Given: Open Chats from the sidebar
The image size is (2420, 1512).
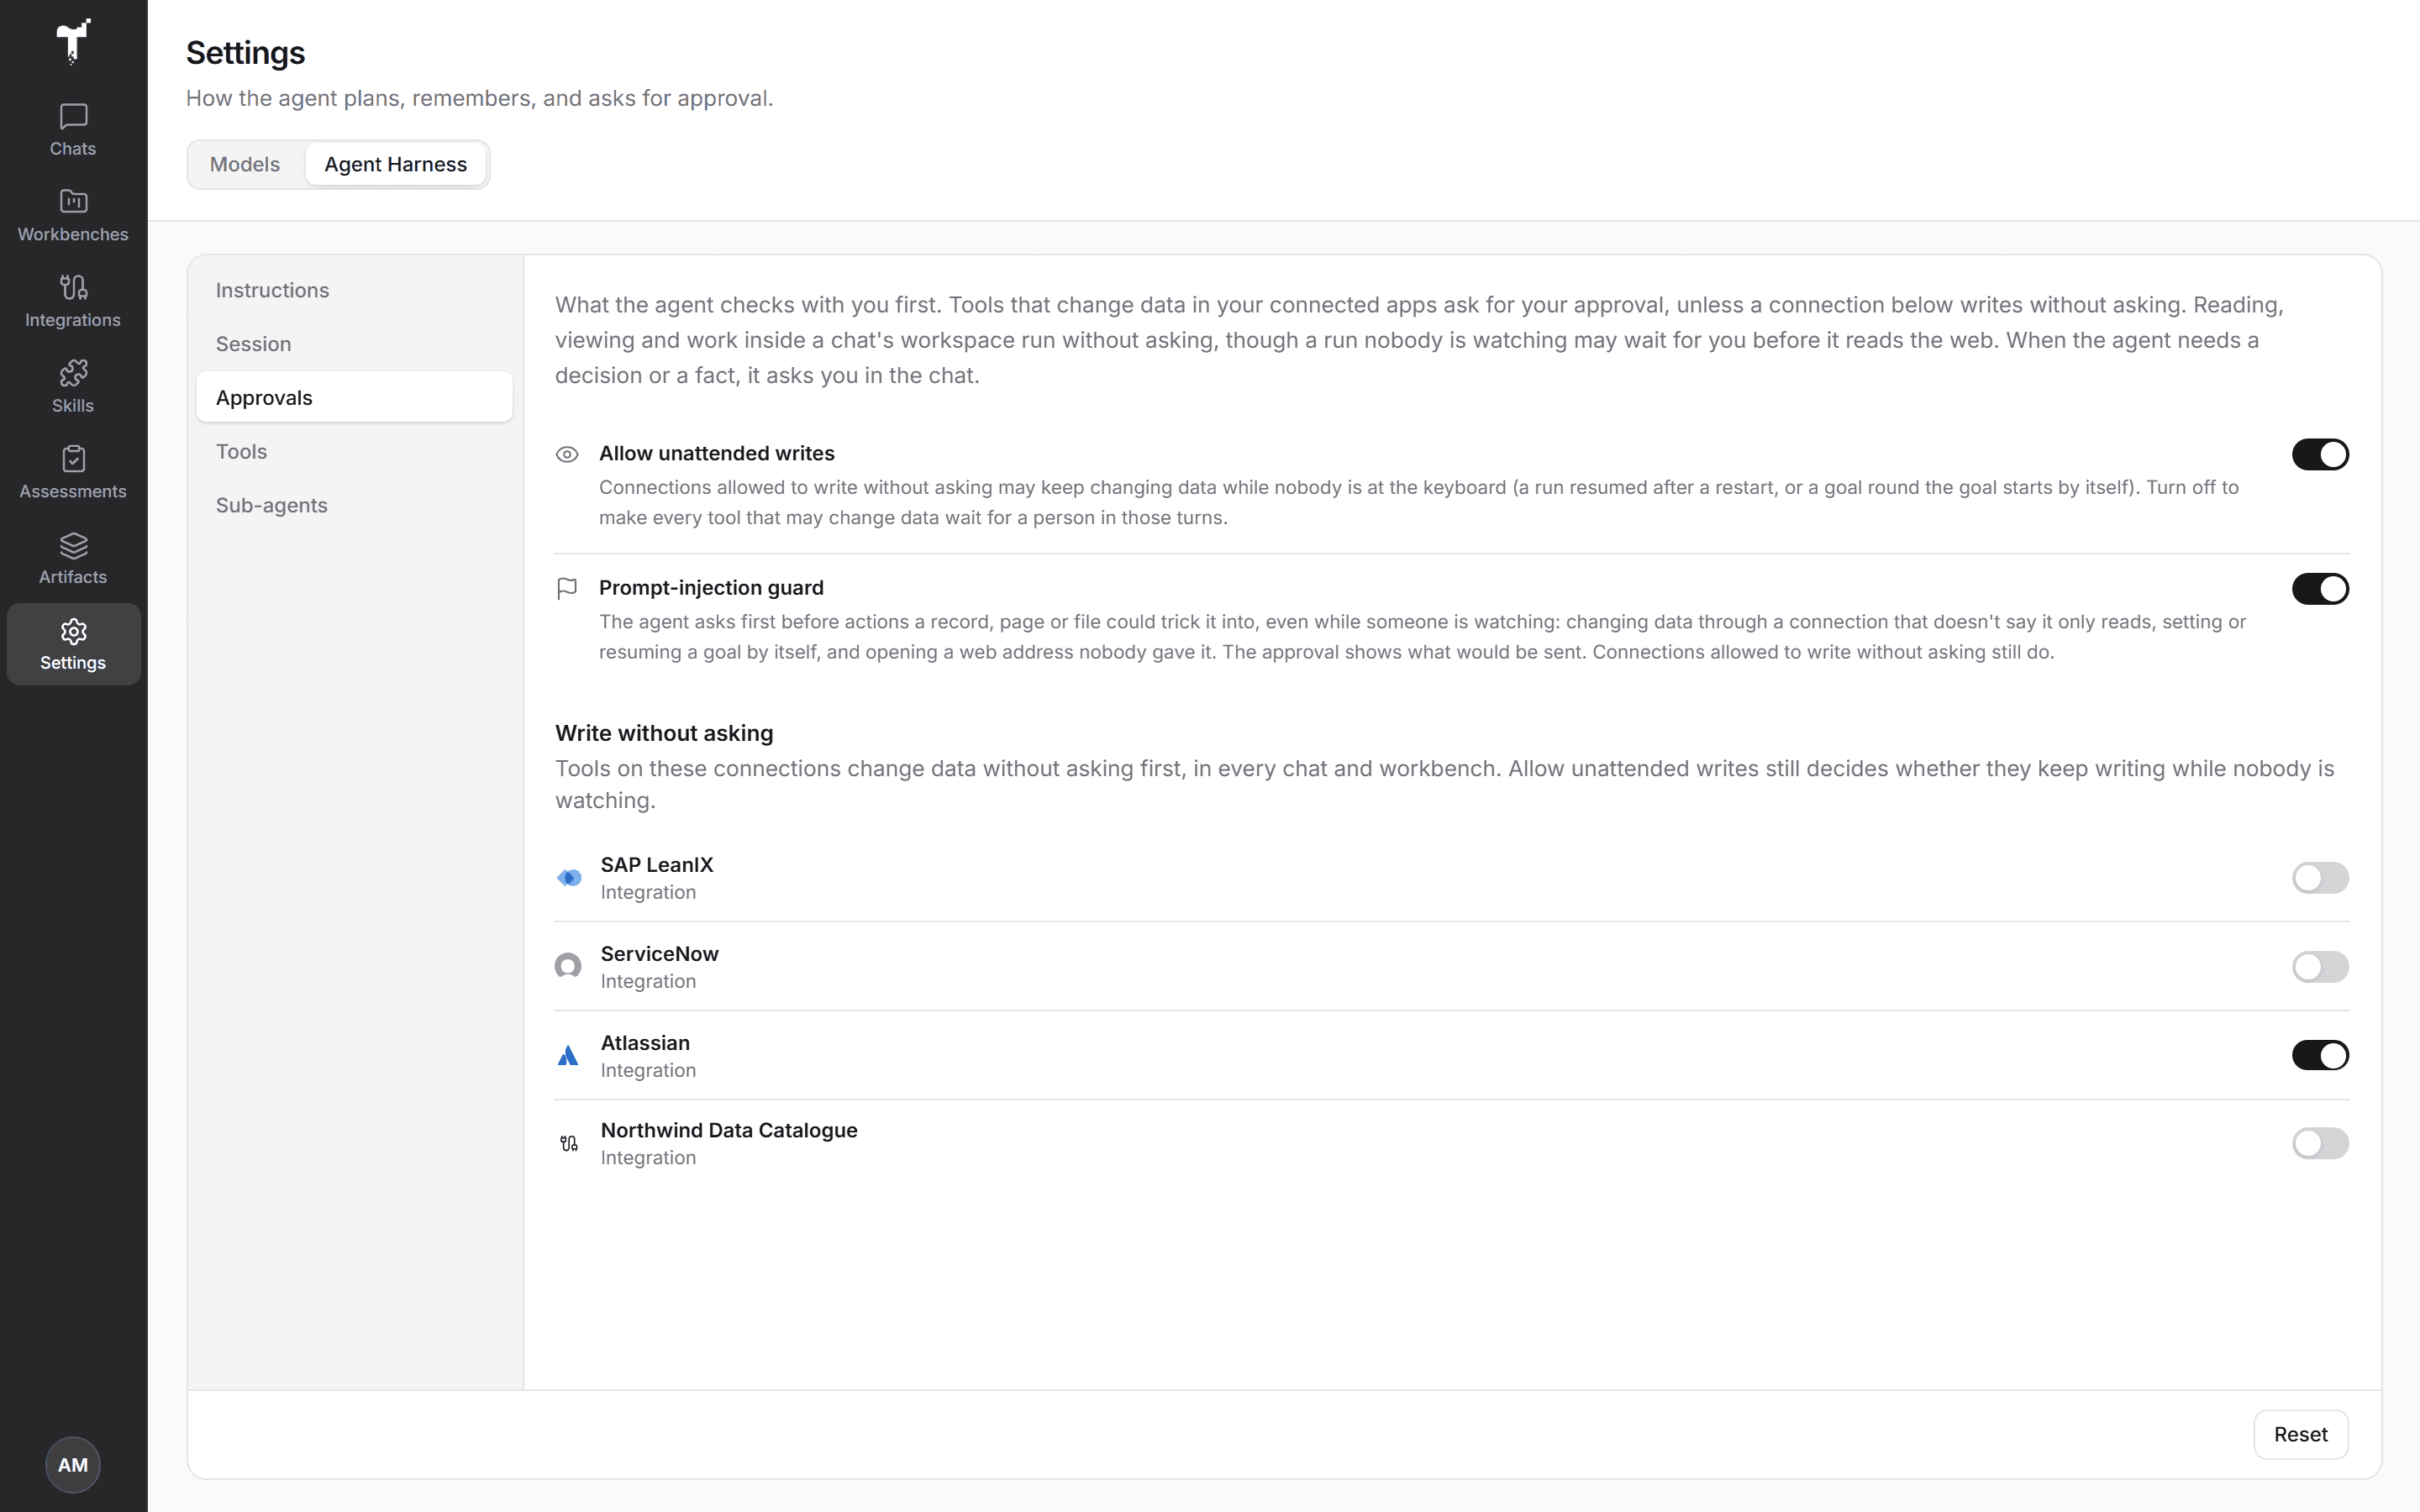Looking at the screenshot, I should pyautogui.click(x=73, y=130).
